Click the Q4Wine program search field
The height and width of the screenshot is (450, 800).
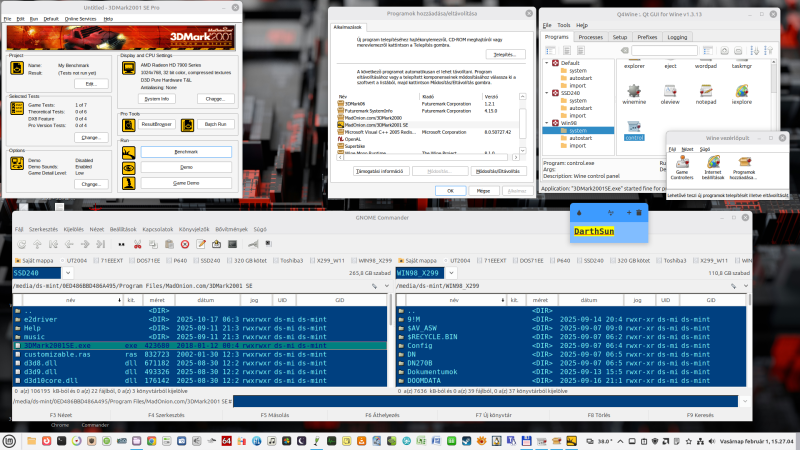pyautogui.click(x=664, y=51)
